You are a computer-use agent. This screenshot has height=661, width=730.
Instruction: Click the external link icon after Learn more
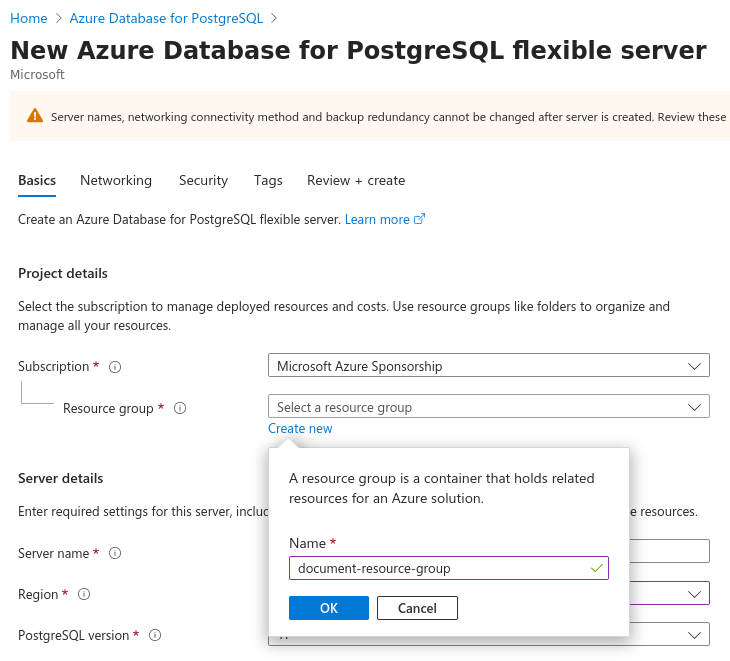(x=419, y=218)
